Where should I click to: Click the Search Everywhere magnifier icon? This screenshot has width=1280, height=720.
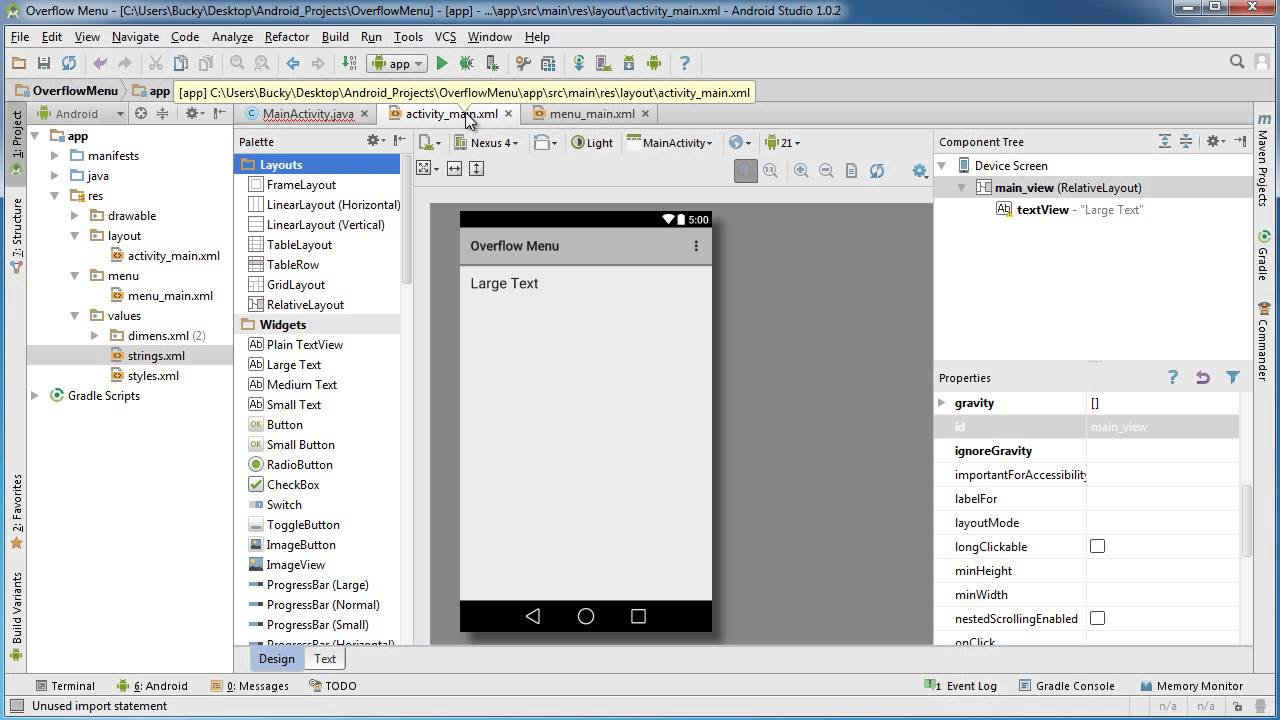1237,62
